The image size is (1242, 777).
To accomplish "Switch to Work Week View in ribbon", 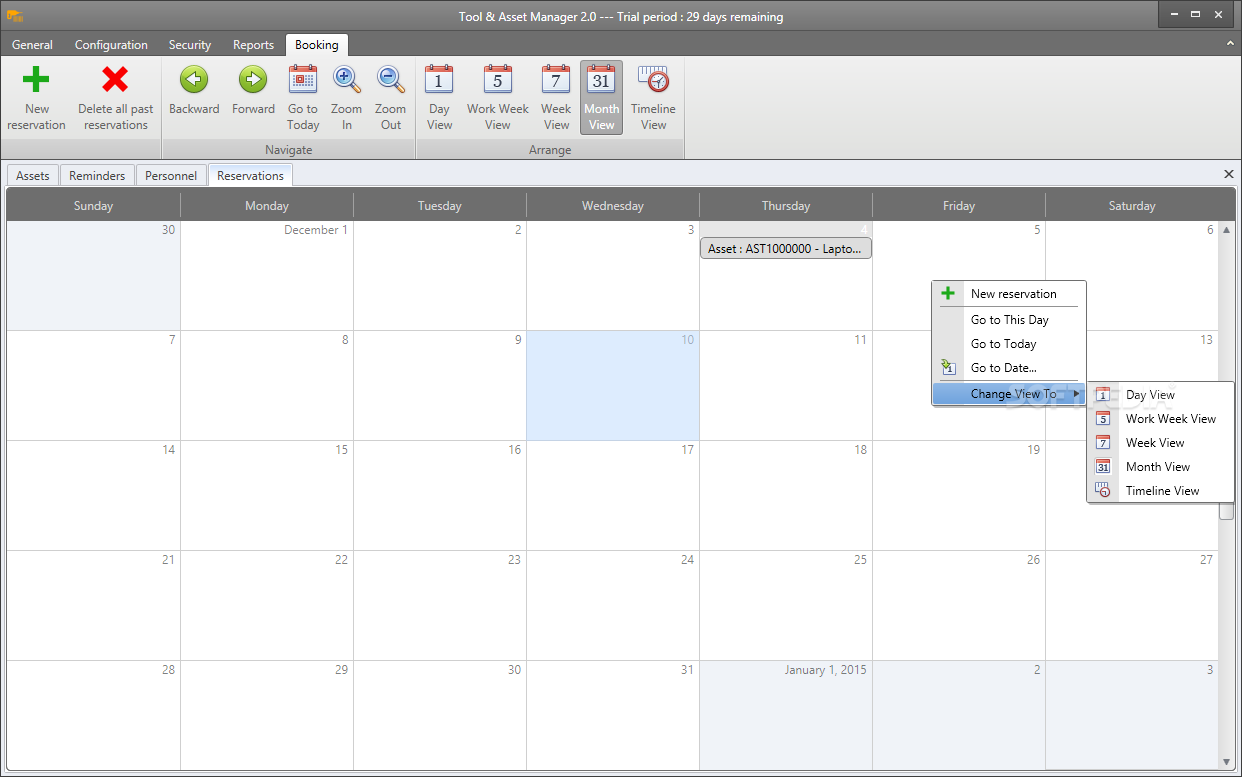I will pos(498,98).
